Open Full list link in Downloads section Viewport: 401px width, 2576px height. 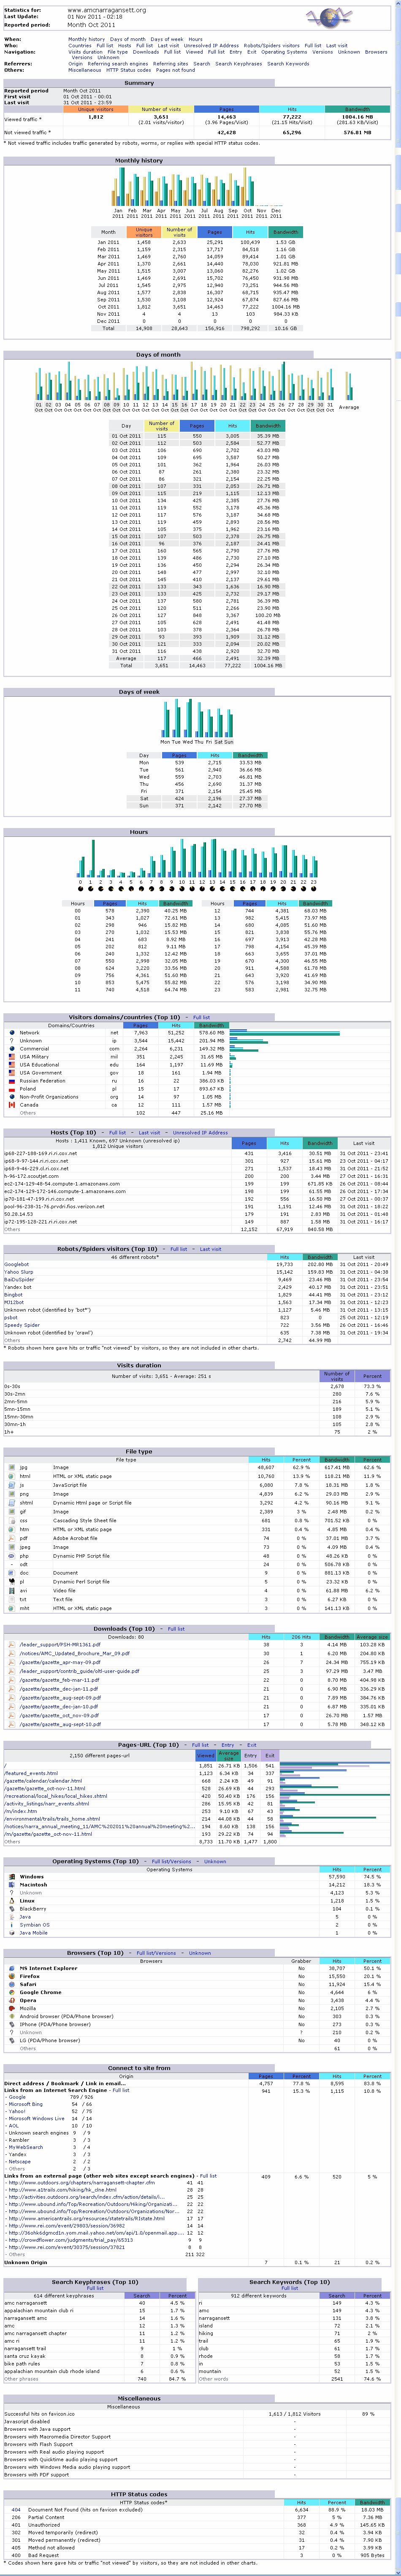point(176,1629)
